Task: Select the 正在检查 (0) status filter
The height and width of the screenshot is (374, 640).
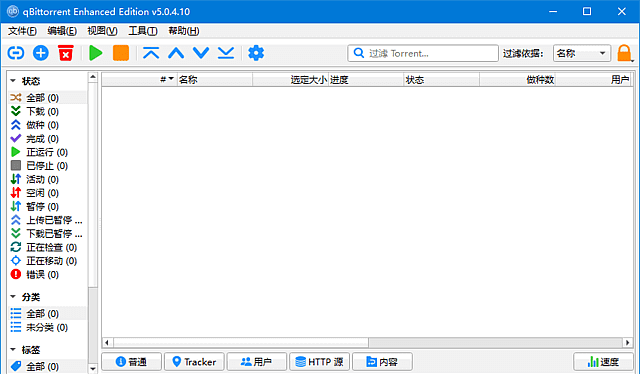Action: (47, 247)
